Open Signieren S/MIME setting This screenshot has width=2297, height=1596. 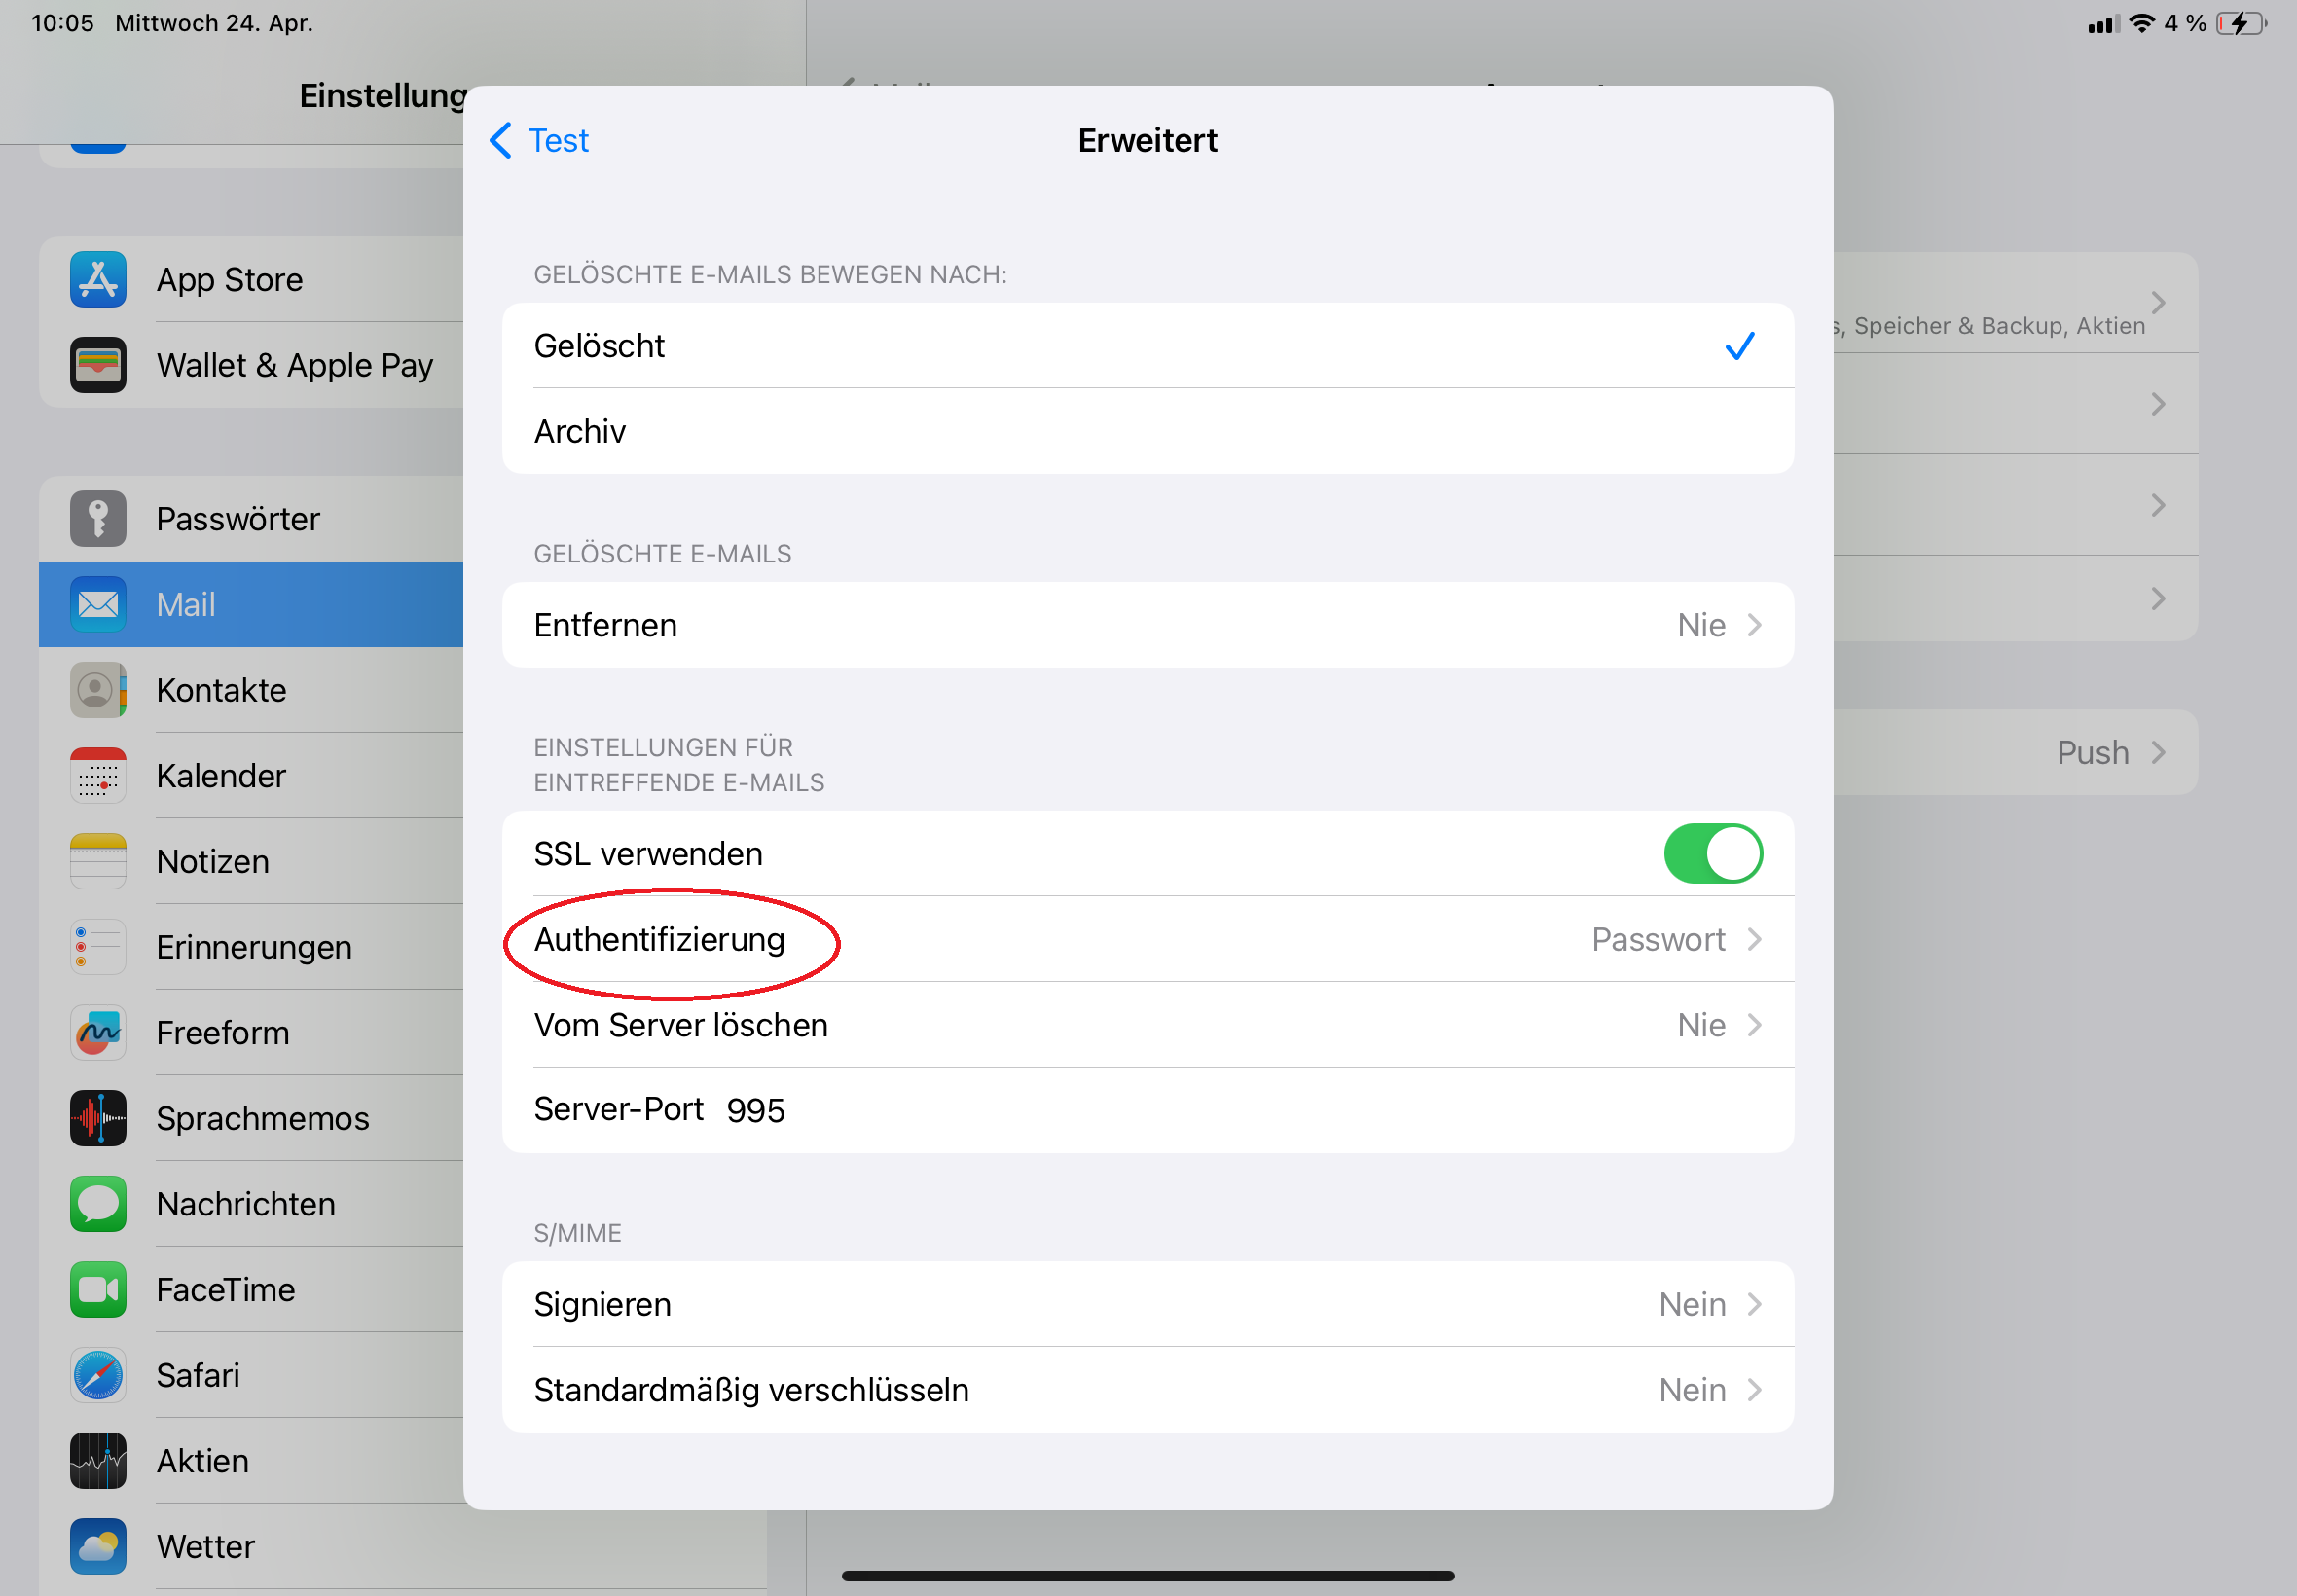coord(1148,1304)
